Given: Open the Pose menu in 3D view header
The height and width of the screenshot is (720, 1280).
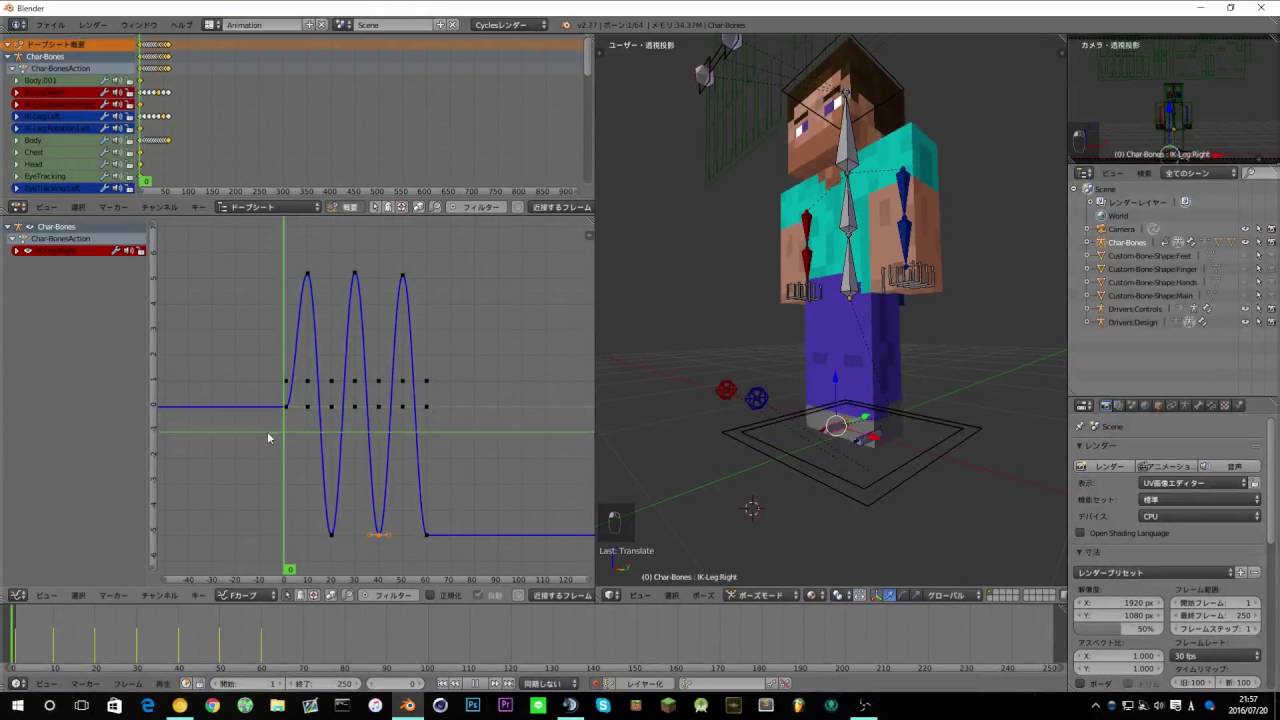Looking at the screenshot, I should coord(703,595).
